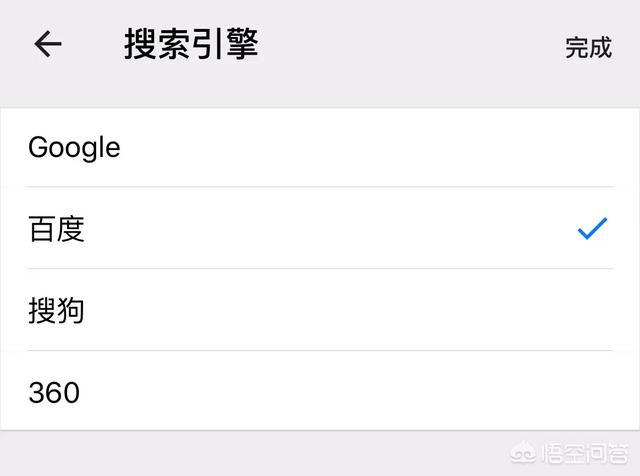Screen dimensions: 640x476
Task: Select 百度 as the search engine
Action: (320, 228)
